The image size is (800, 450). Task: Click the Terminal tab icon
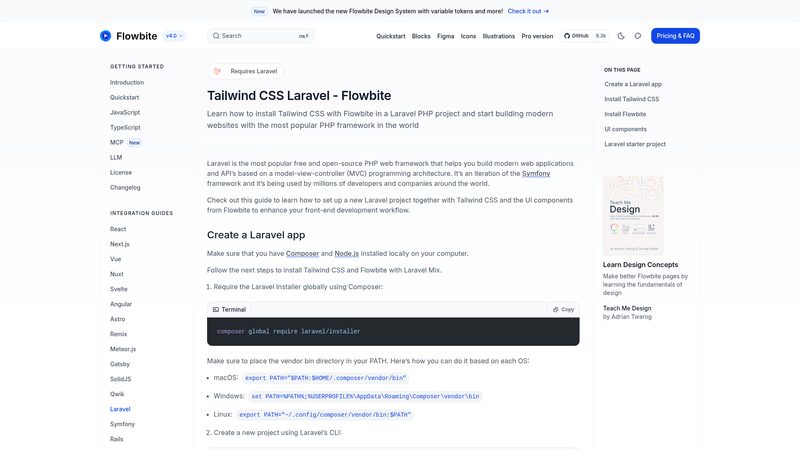click(216, 310)
